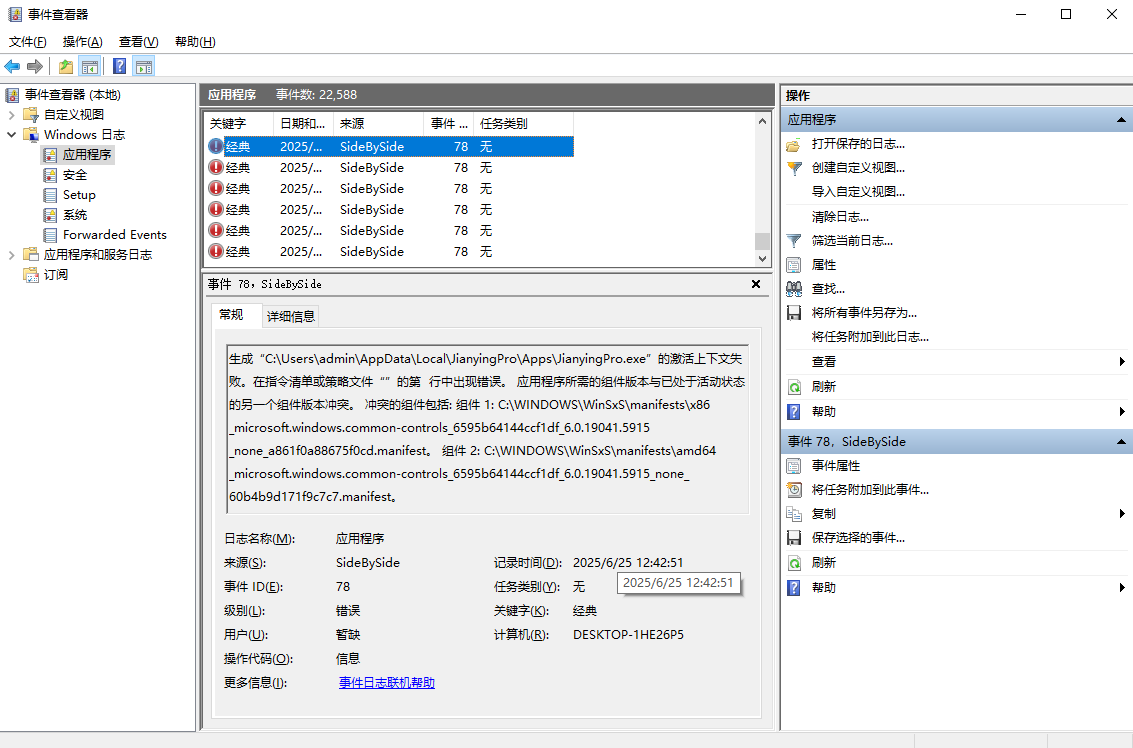This screenshot has width=1133, height=748.
Task: Collapse the Windows 日志 tree node
Action: click(11, 135)
